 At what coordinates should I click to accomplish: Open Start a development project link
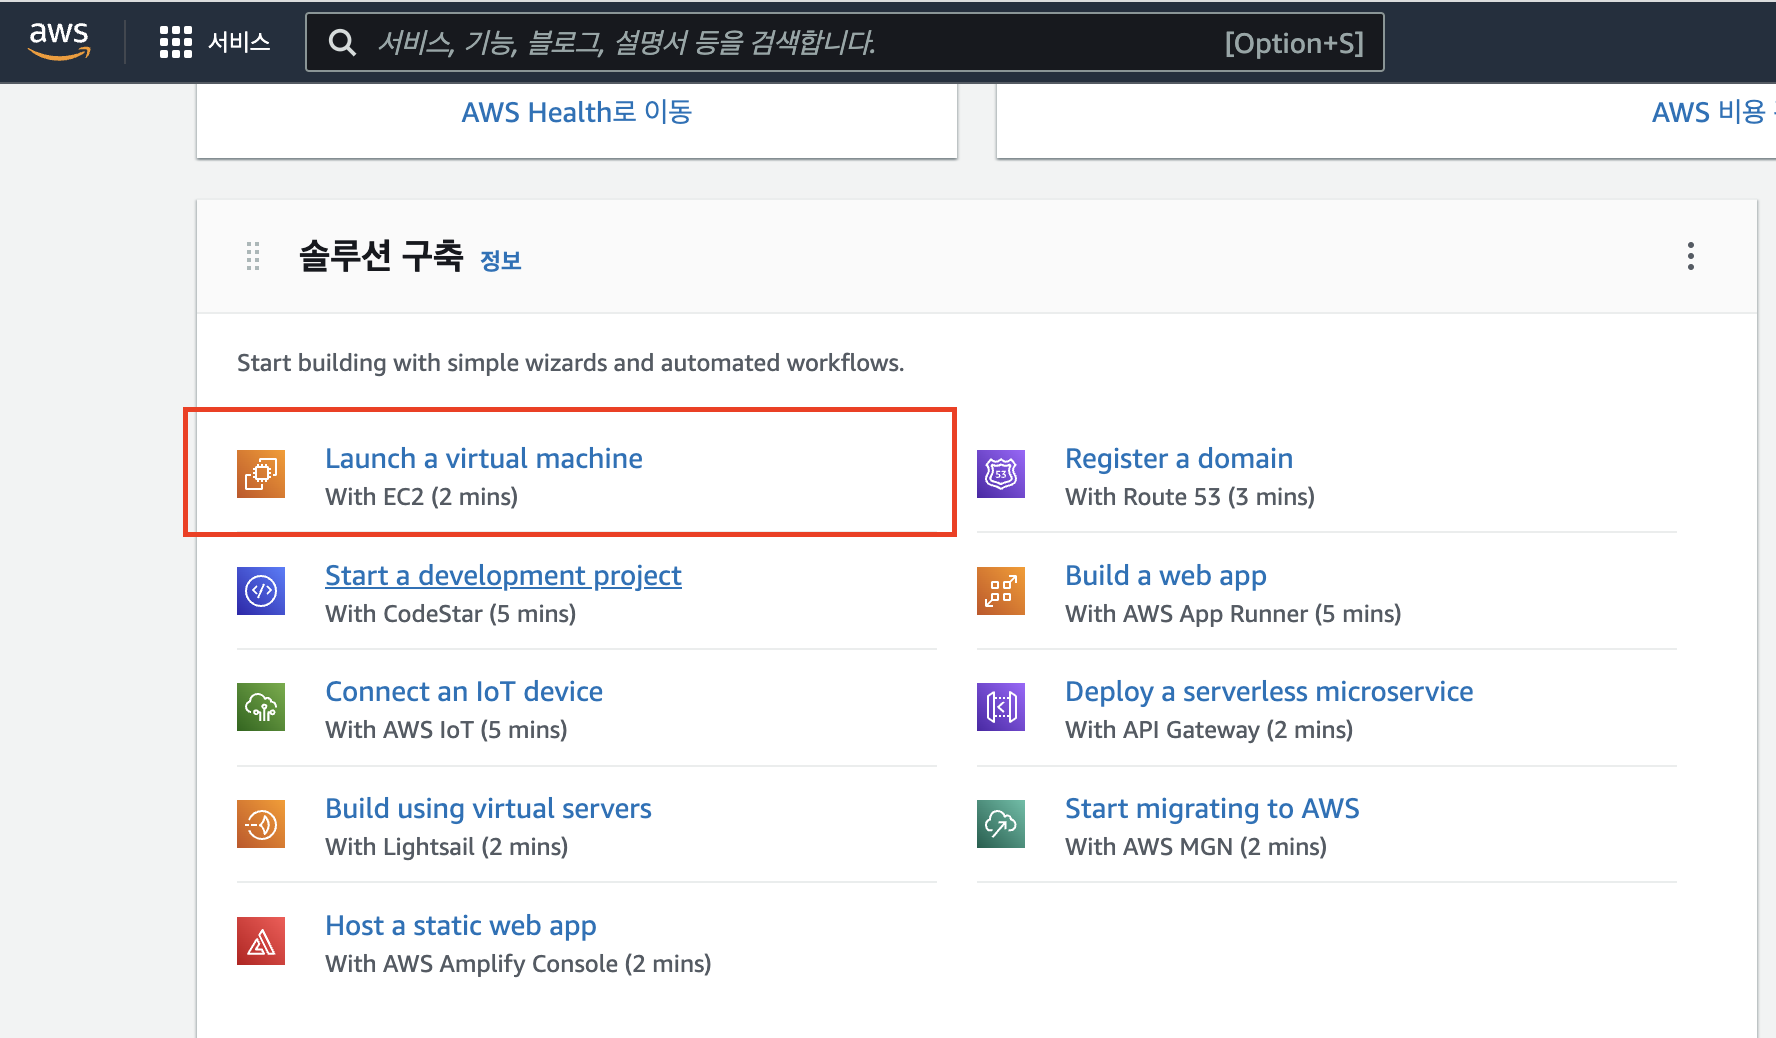point(503,576)
